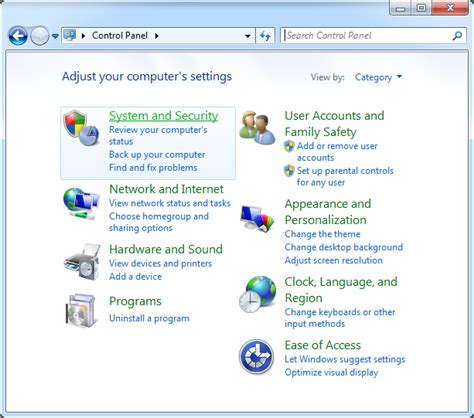Click the Control Panel icon in address bar
The height and width of the screenshot is (418, 474).
[x=70, y=35]
